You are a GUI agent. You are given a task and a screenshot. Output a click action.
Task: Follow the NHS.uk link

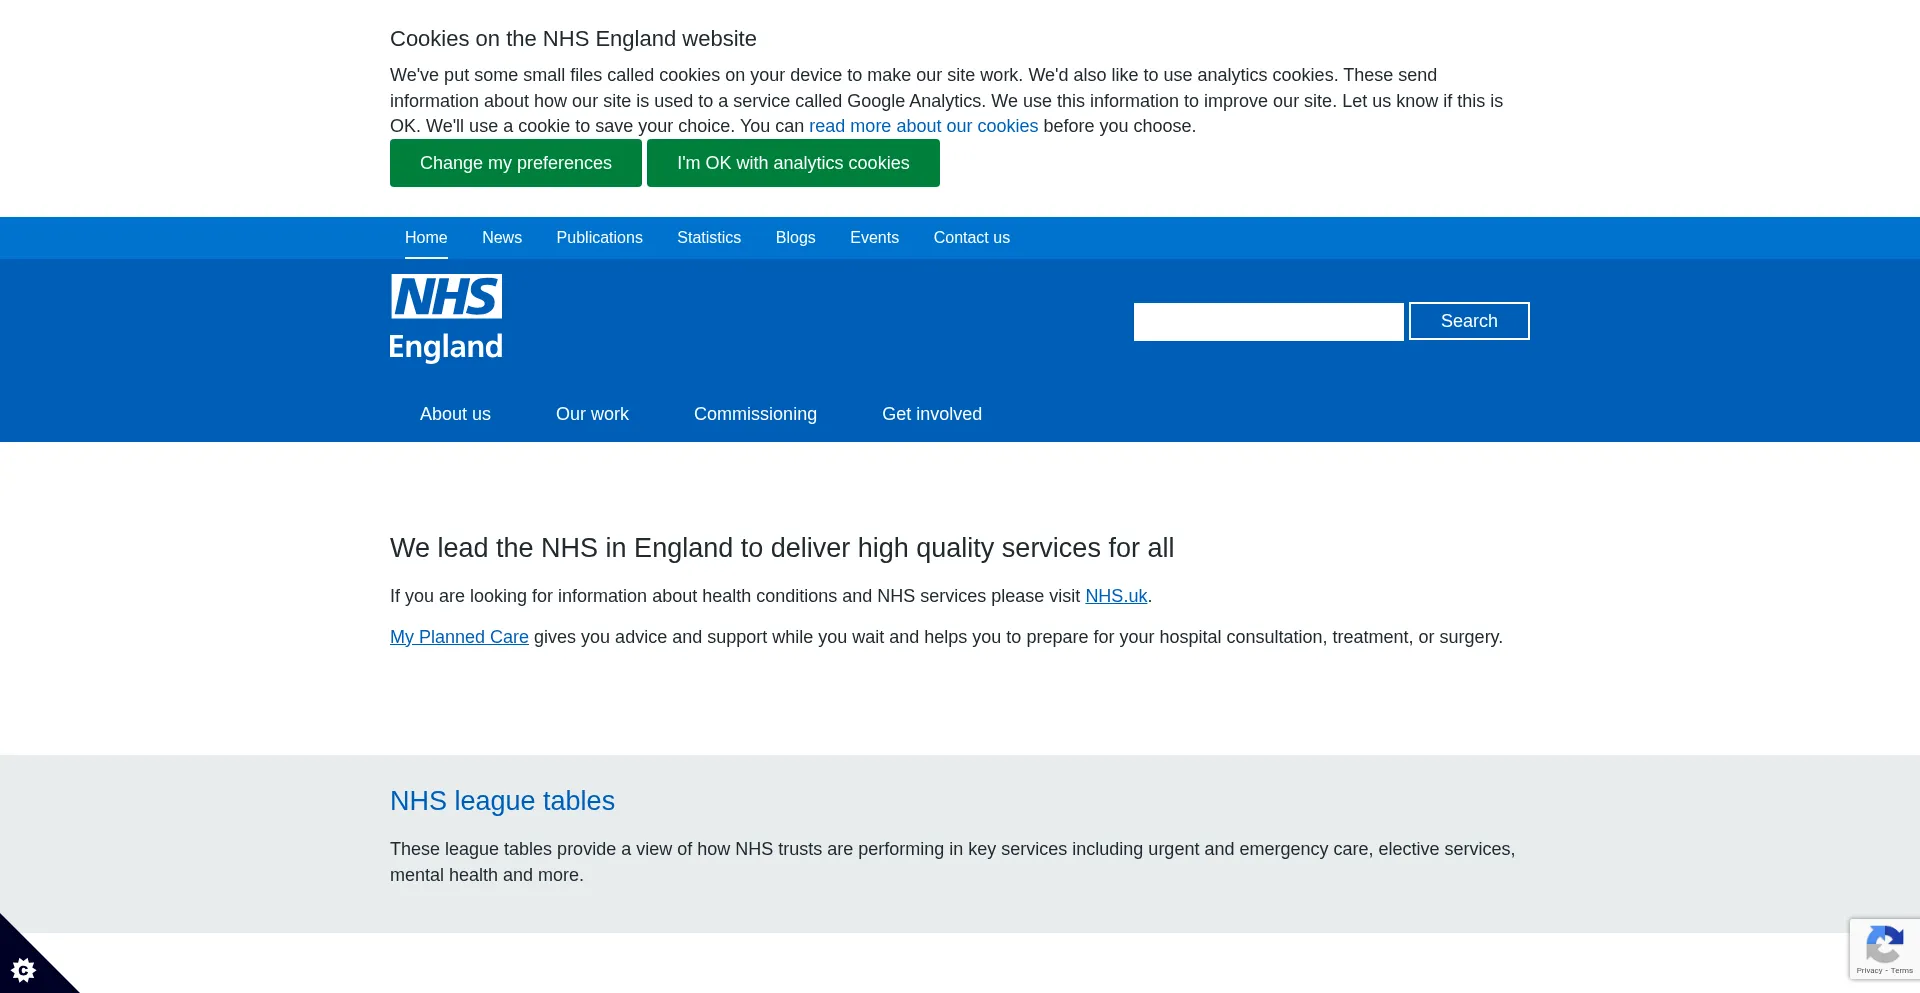coord(1116,596)
